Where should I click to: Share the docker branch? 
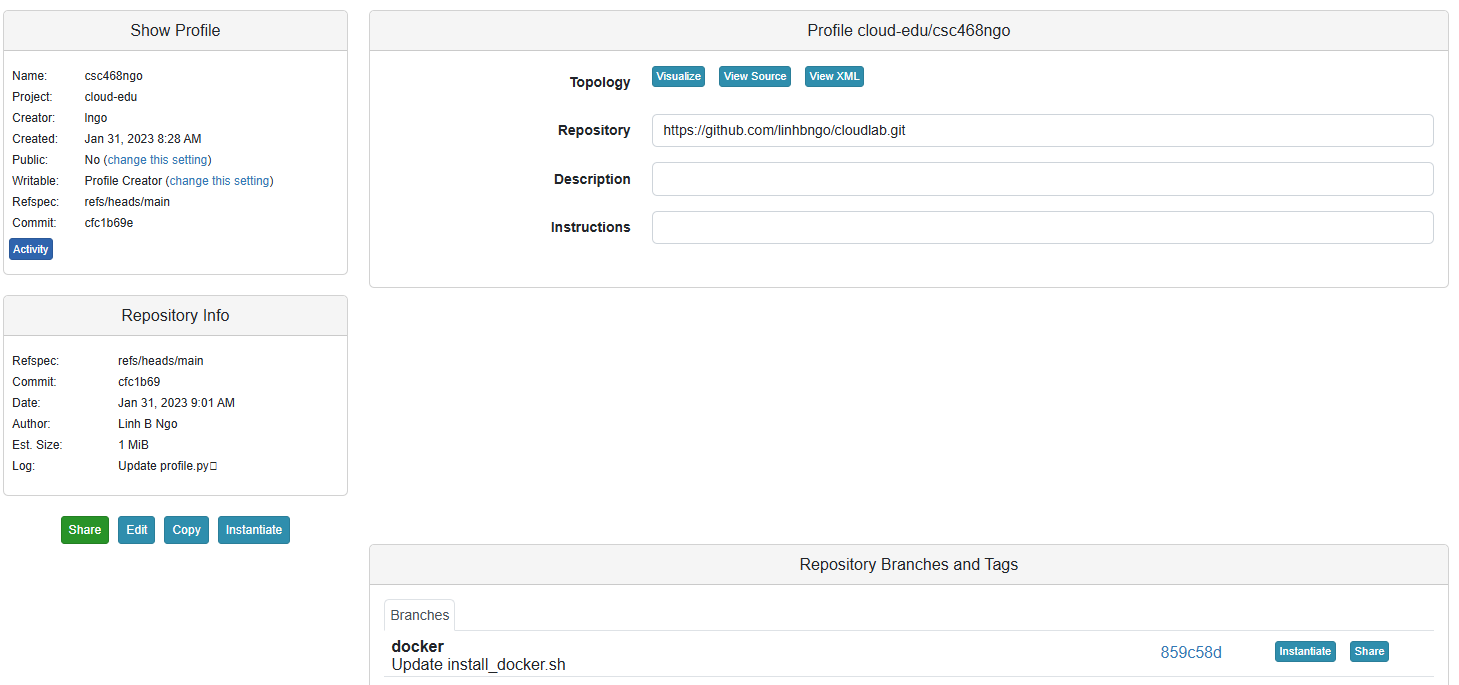pos(1368,651)
